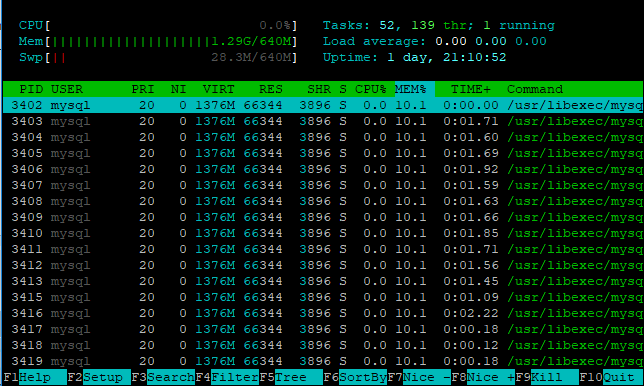Screen dimensions: 644x386
Task: Start process Search with F3
Action: 163,377
